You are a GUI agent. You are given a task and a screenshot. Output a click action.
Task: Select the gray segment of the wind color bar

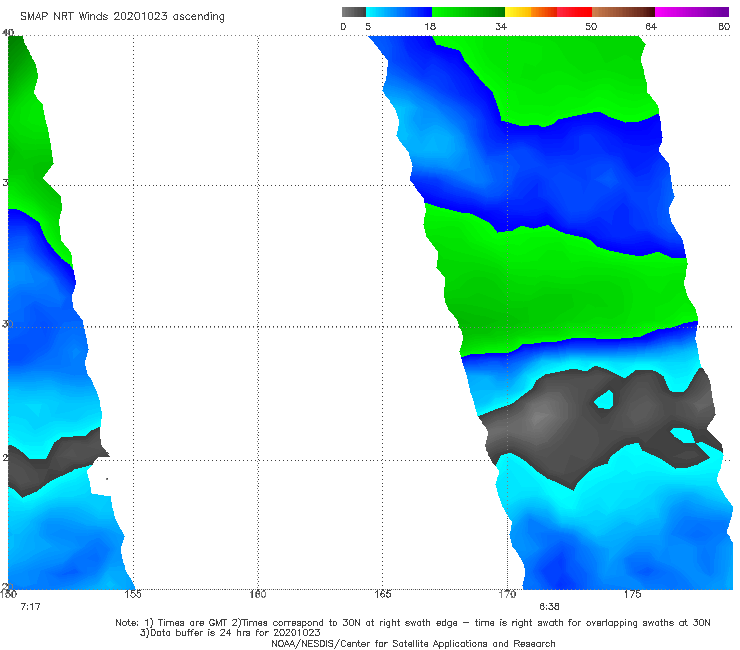pyautogui.click(x=354, y=12)
